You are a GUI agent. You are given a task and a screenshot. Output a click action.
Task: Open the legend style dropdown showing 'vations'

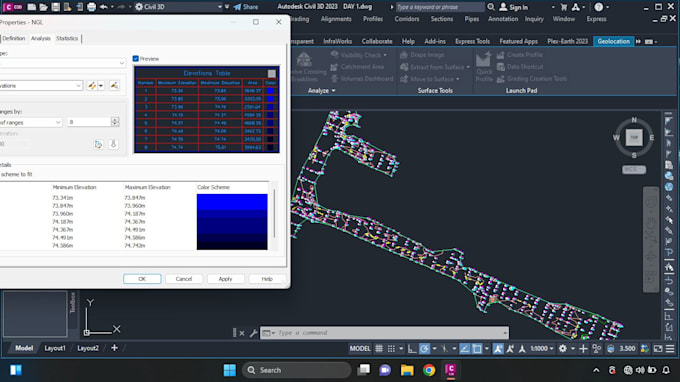(41, 86)
